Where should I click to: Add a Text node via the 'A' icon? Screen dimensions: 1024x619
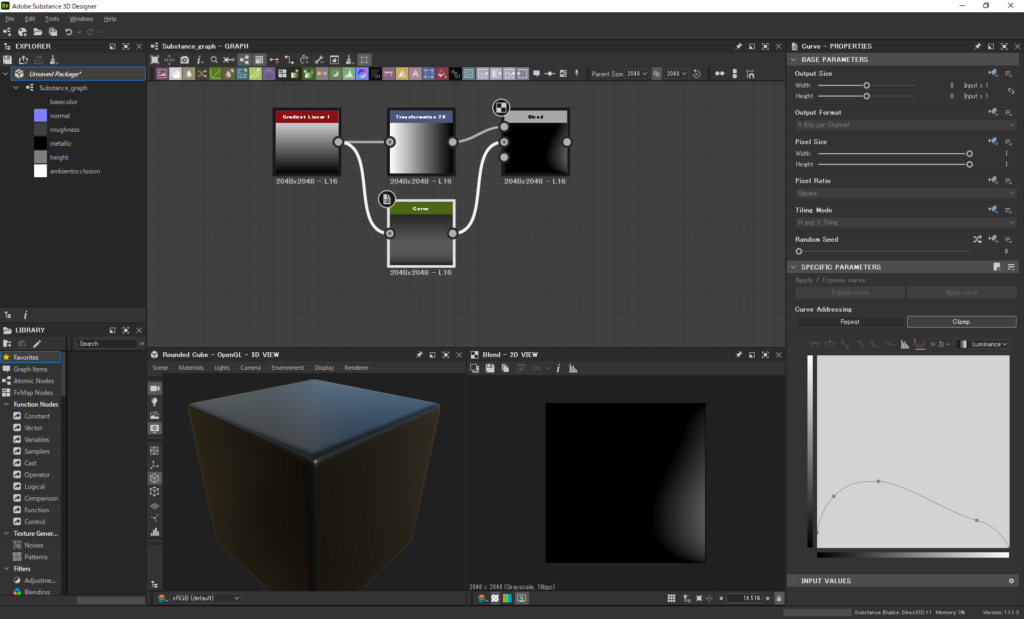pyautogui.click(x=415, y=74)
